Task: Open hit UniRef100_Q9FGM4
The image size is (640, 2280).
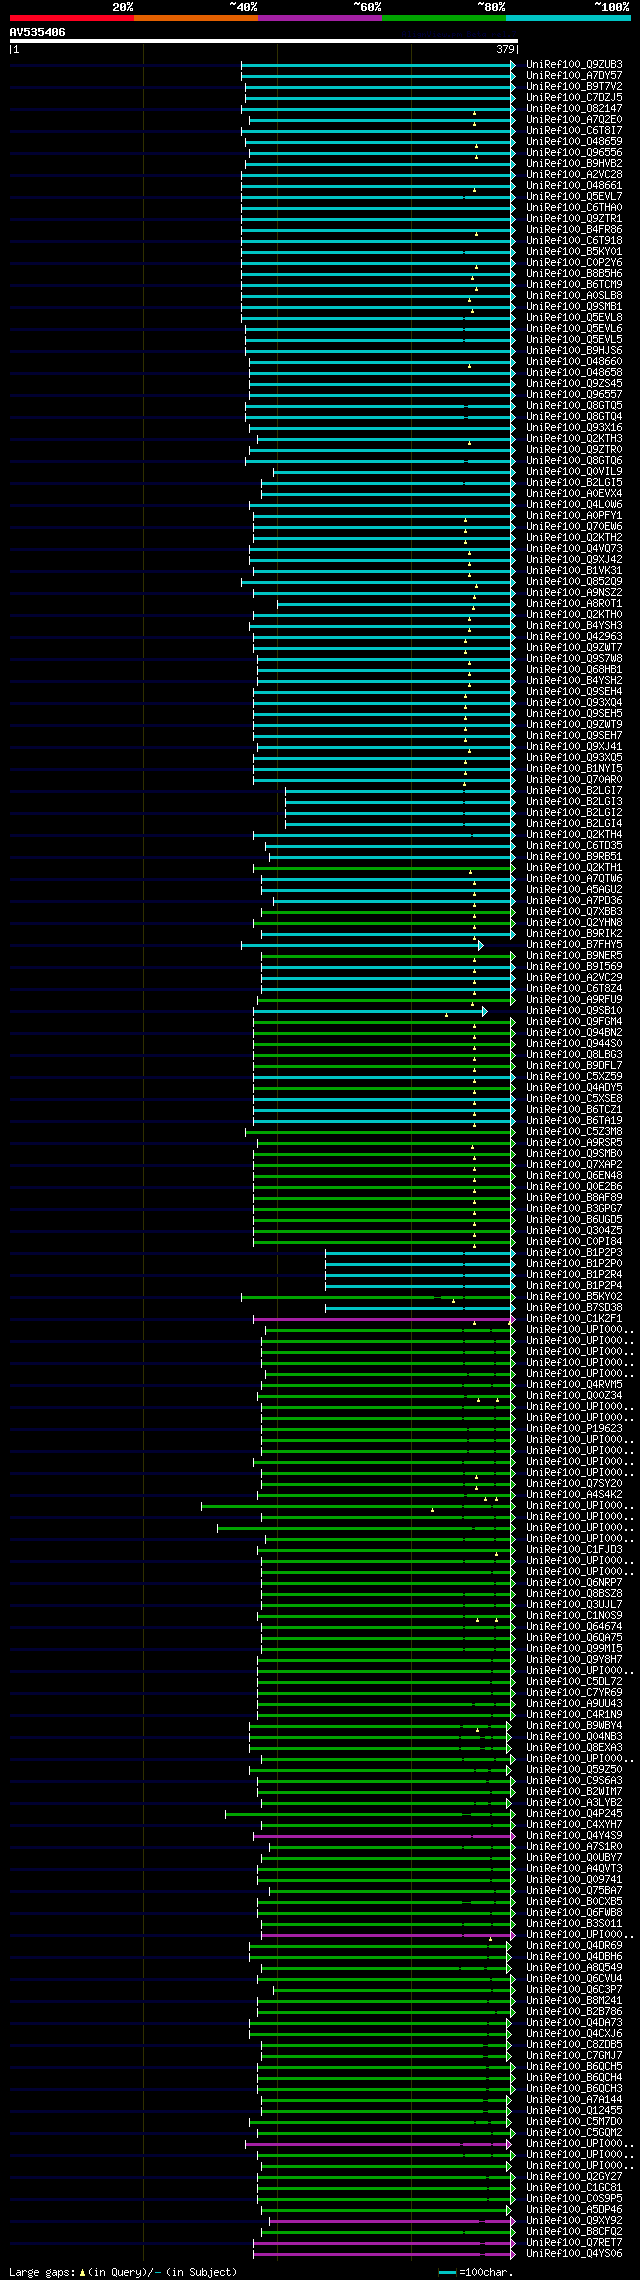Action: tap(574, 1022)
